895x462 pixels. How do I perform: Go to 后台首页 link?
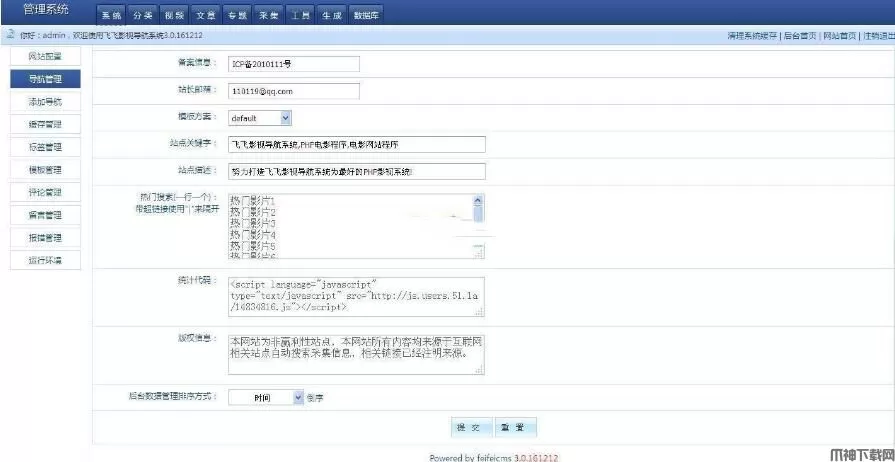(800, 35)
